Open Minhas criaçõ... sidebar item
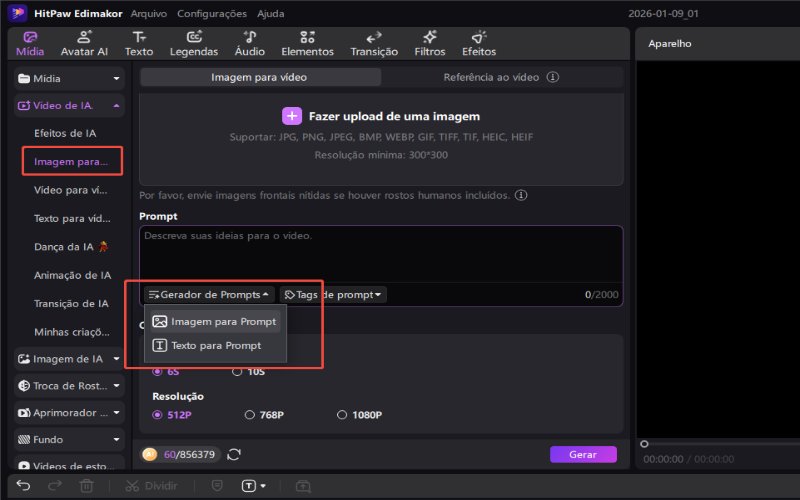800x500 pixels. tap(71, 332)
